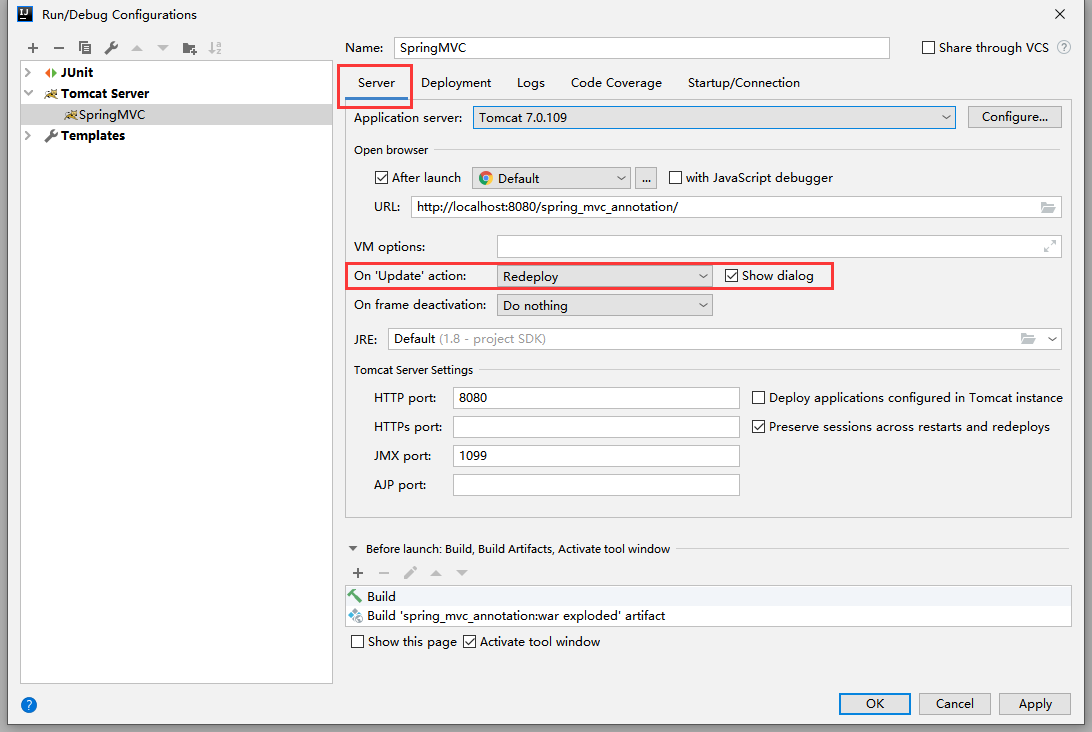This screenshot has width=1092, height=732.
Task: Click the AJP port field
Action: coord(596,485)
